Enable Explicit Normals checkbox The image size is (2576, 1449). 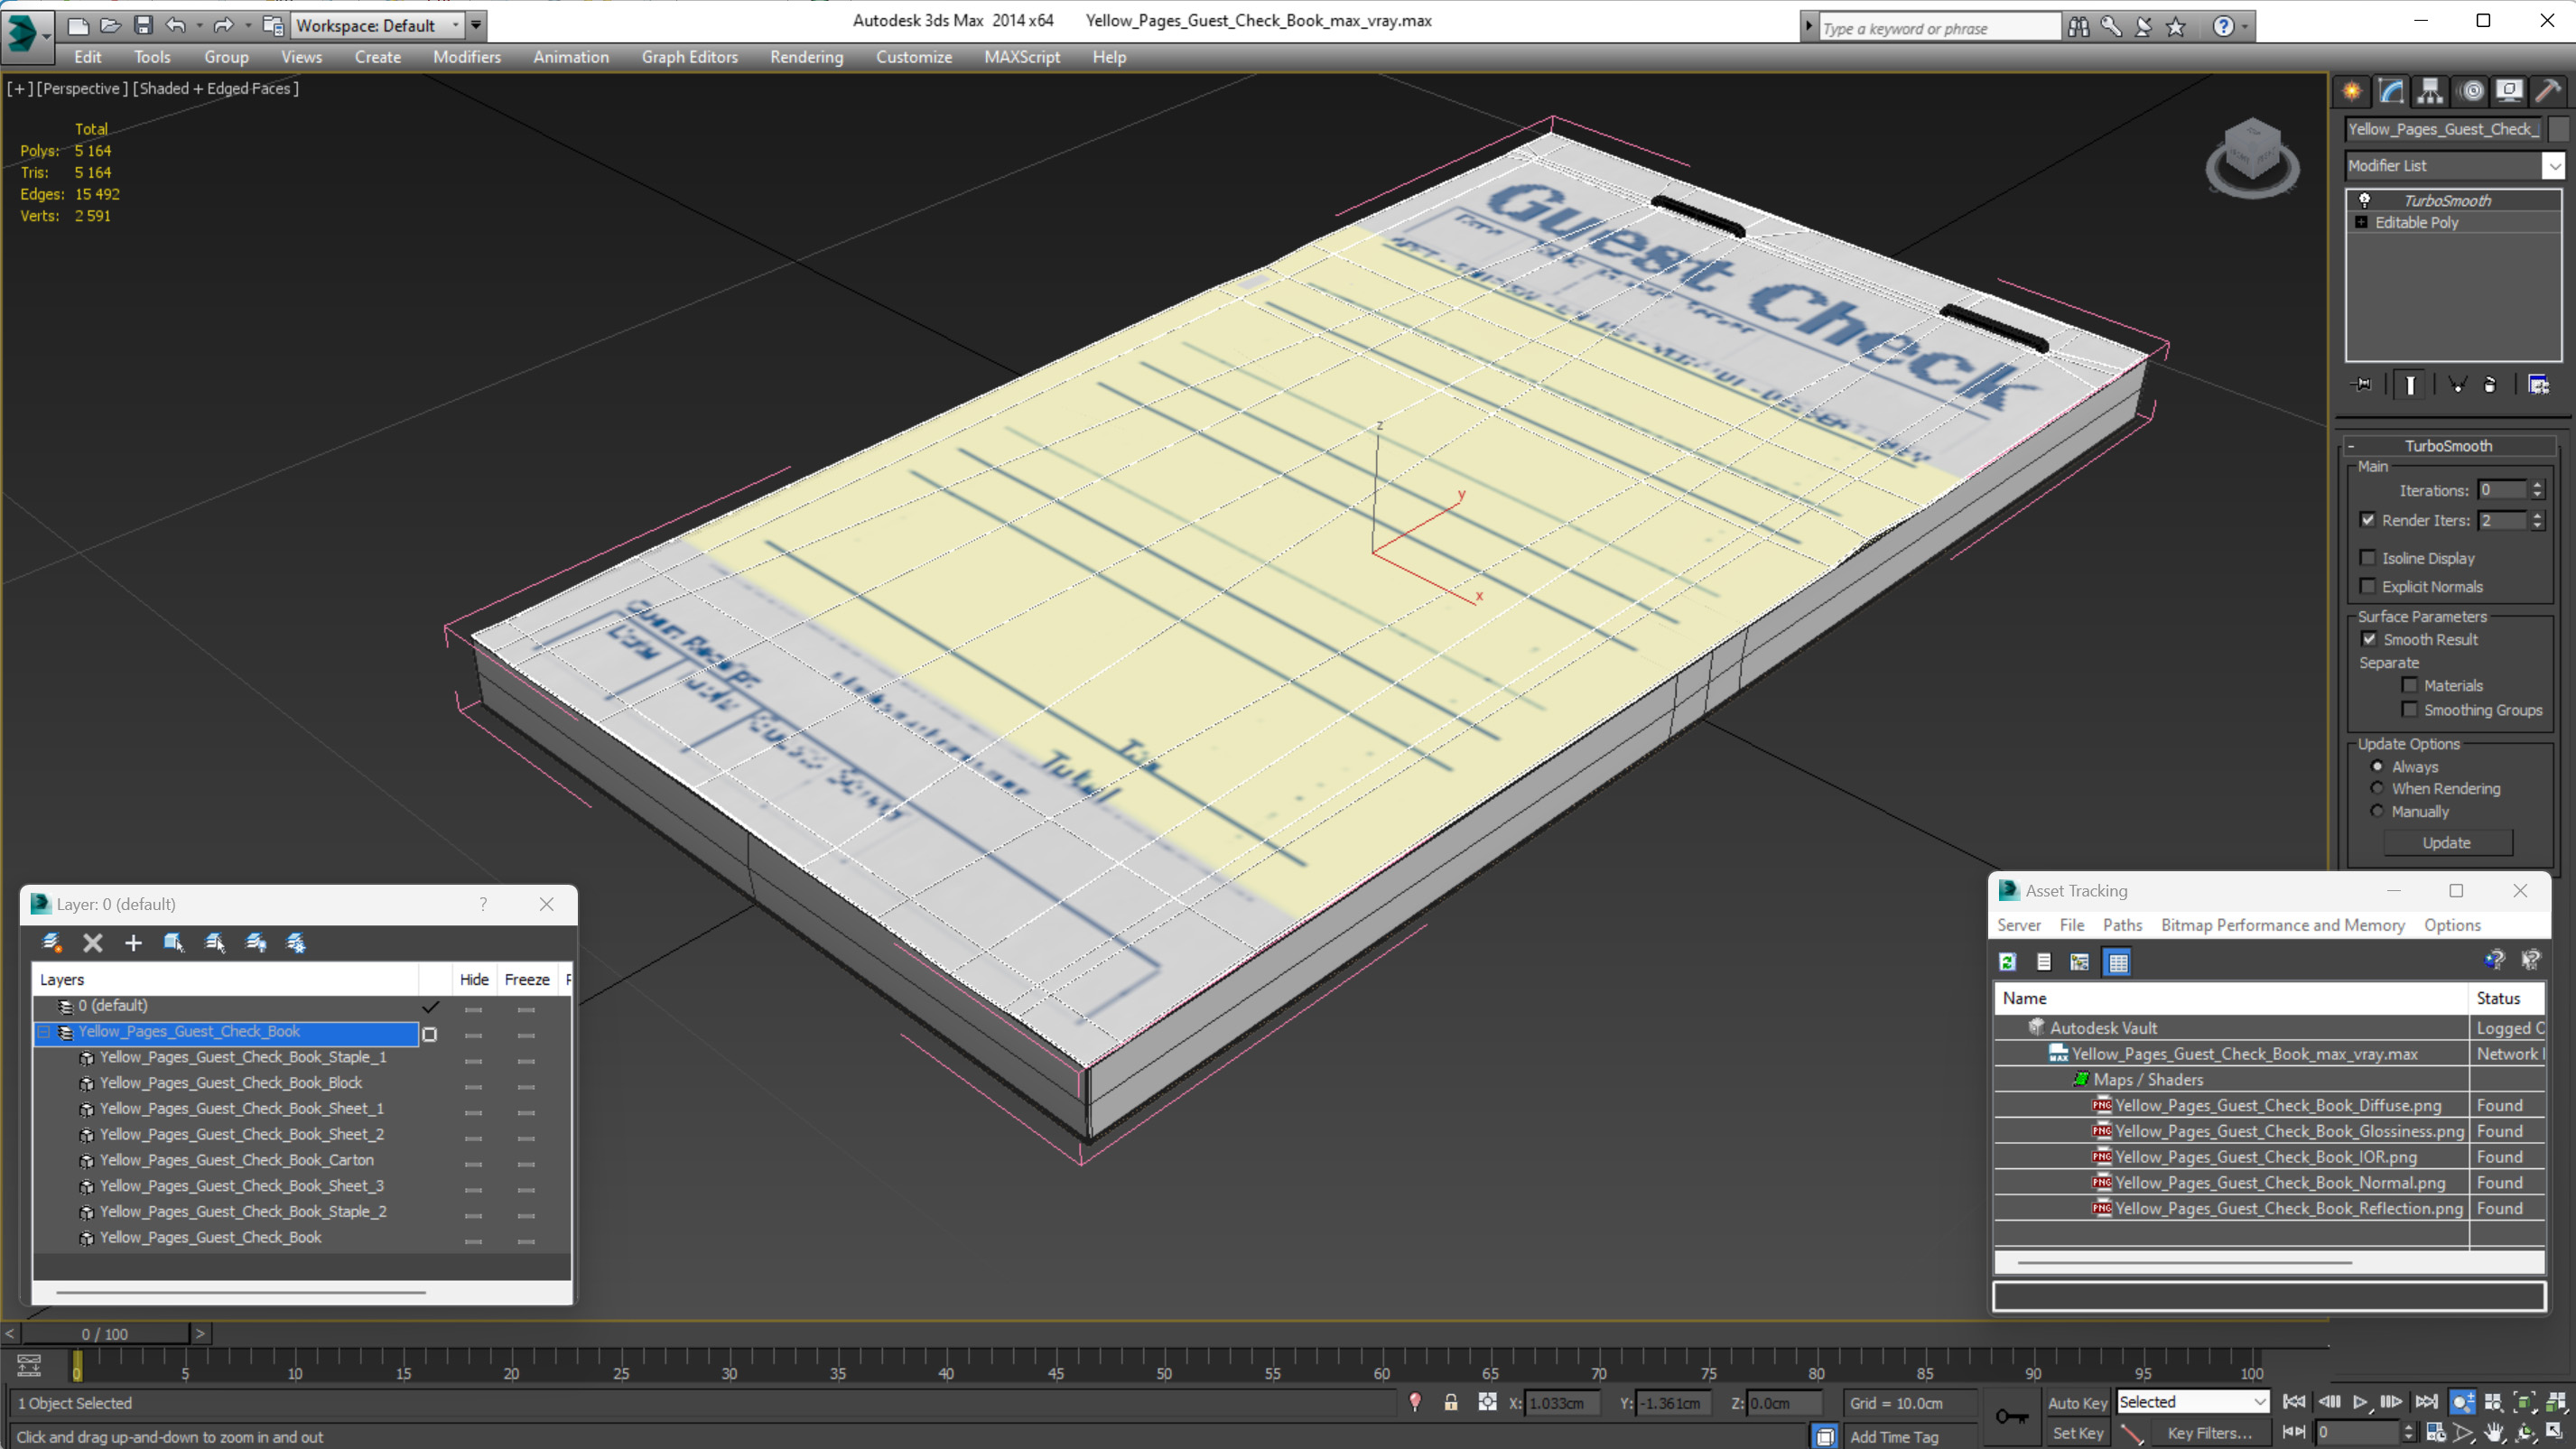(x=2368, y=586)
